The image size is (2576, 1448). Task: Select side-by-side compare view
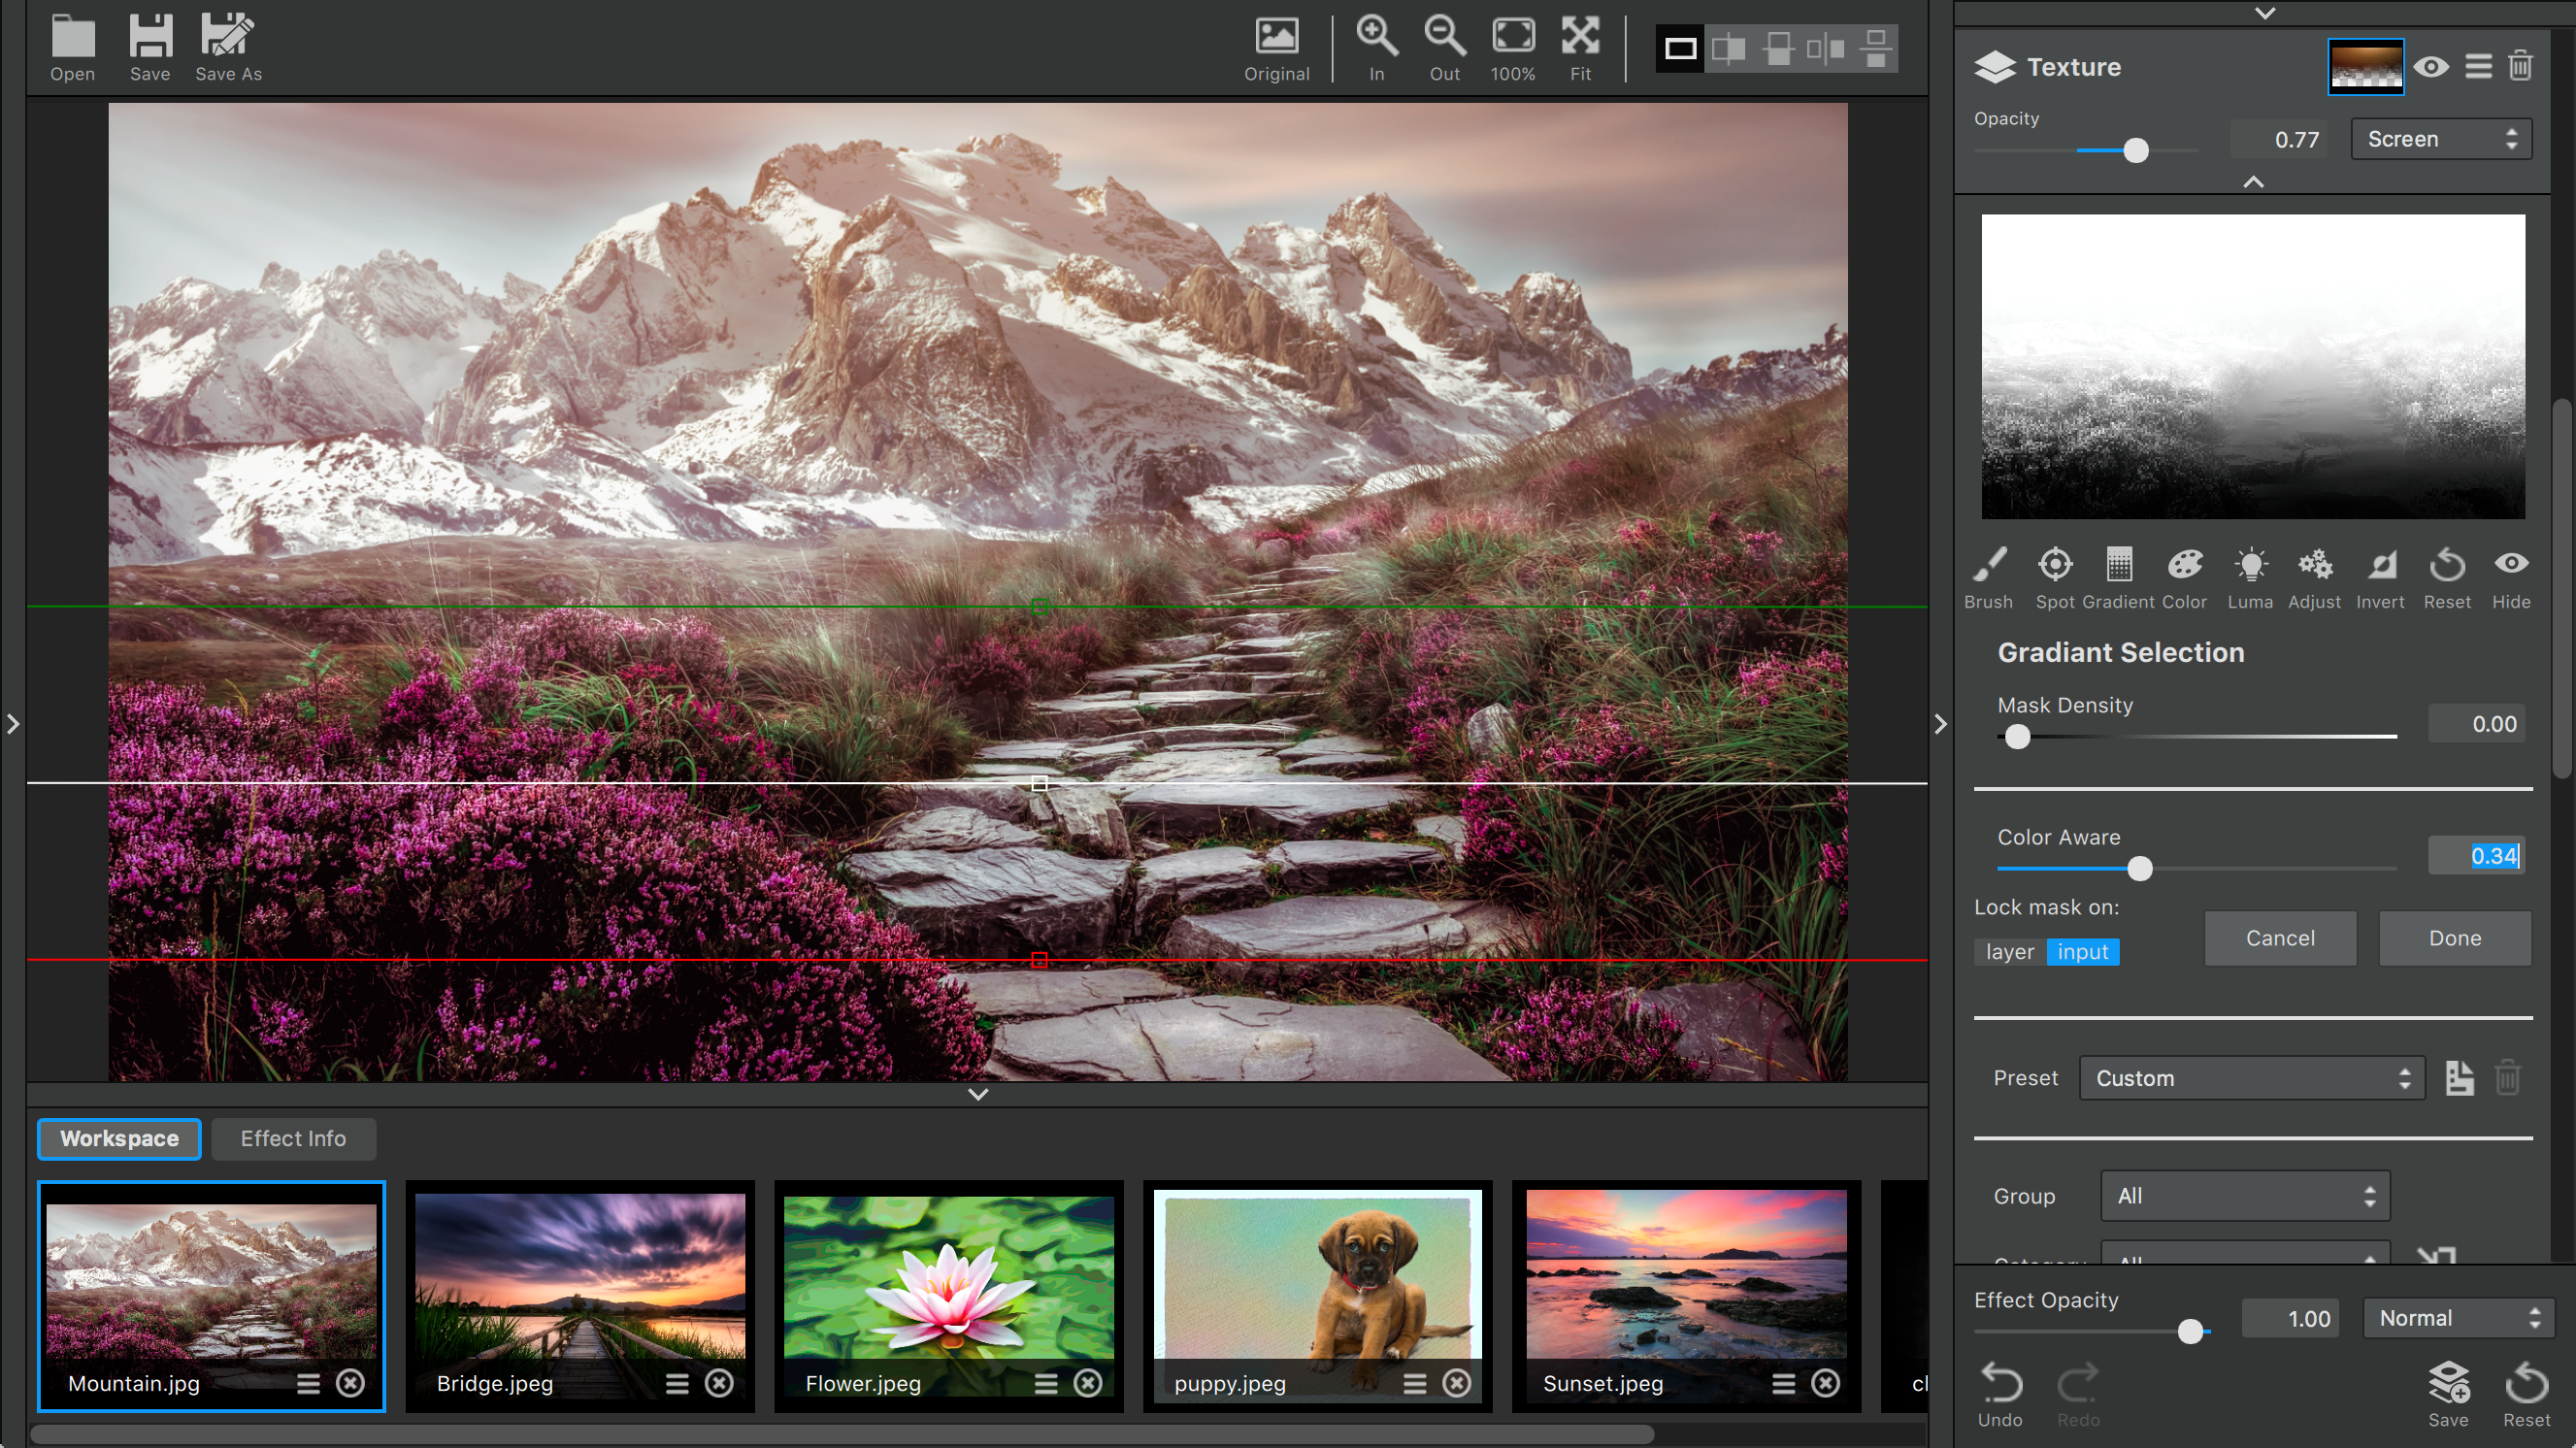coord(1826,48)
